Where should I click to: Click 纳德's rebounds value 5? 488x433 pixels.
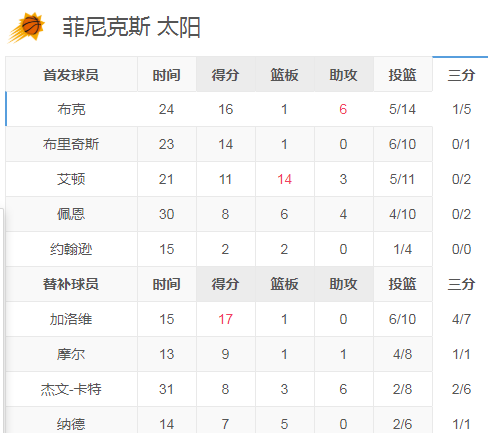click(284, 424)
